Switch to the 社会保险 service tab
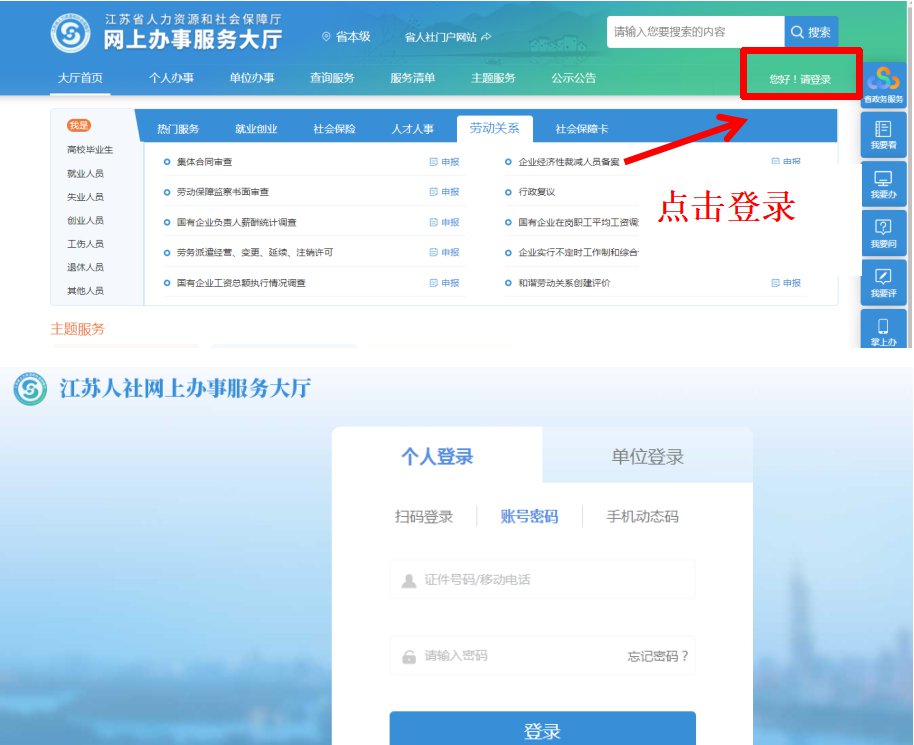Screen dimensions: 914x745 coord(334,129)
